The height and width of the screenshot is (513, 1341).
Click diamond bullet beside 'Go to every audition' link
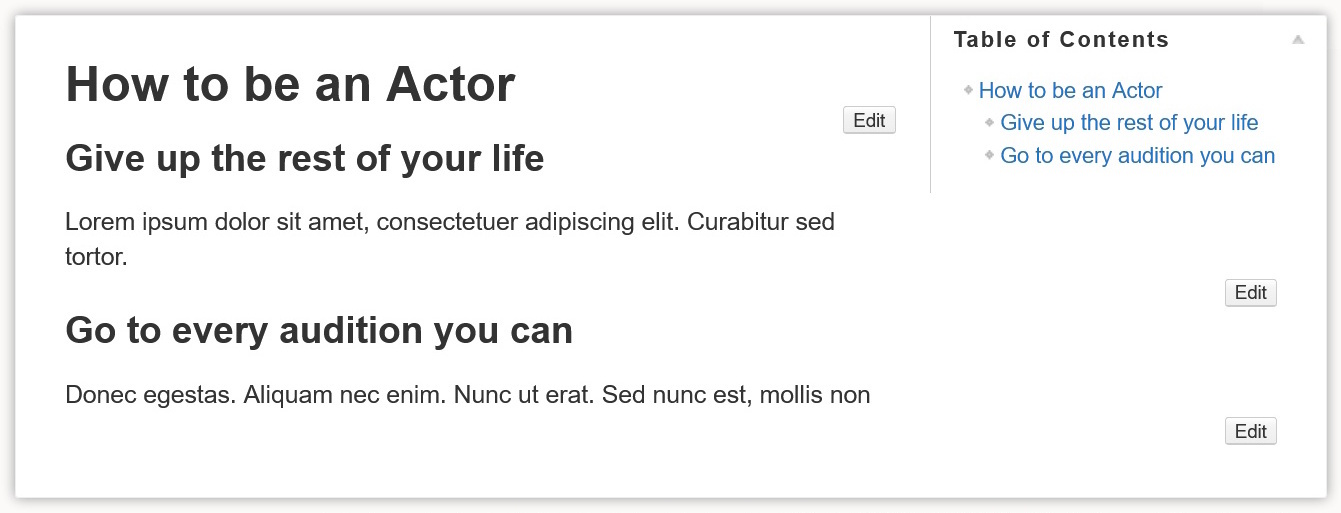(990, 156)
